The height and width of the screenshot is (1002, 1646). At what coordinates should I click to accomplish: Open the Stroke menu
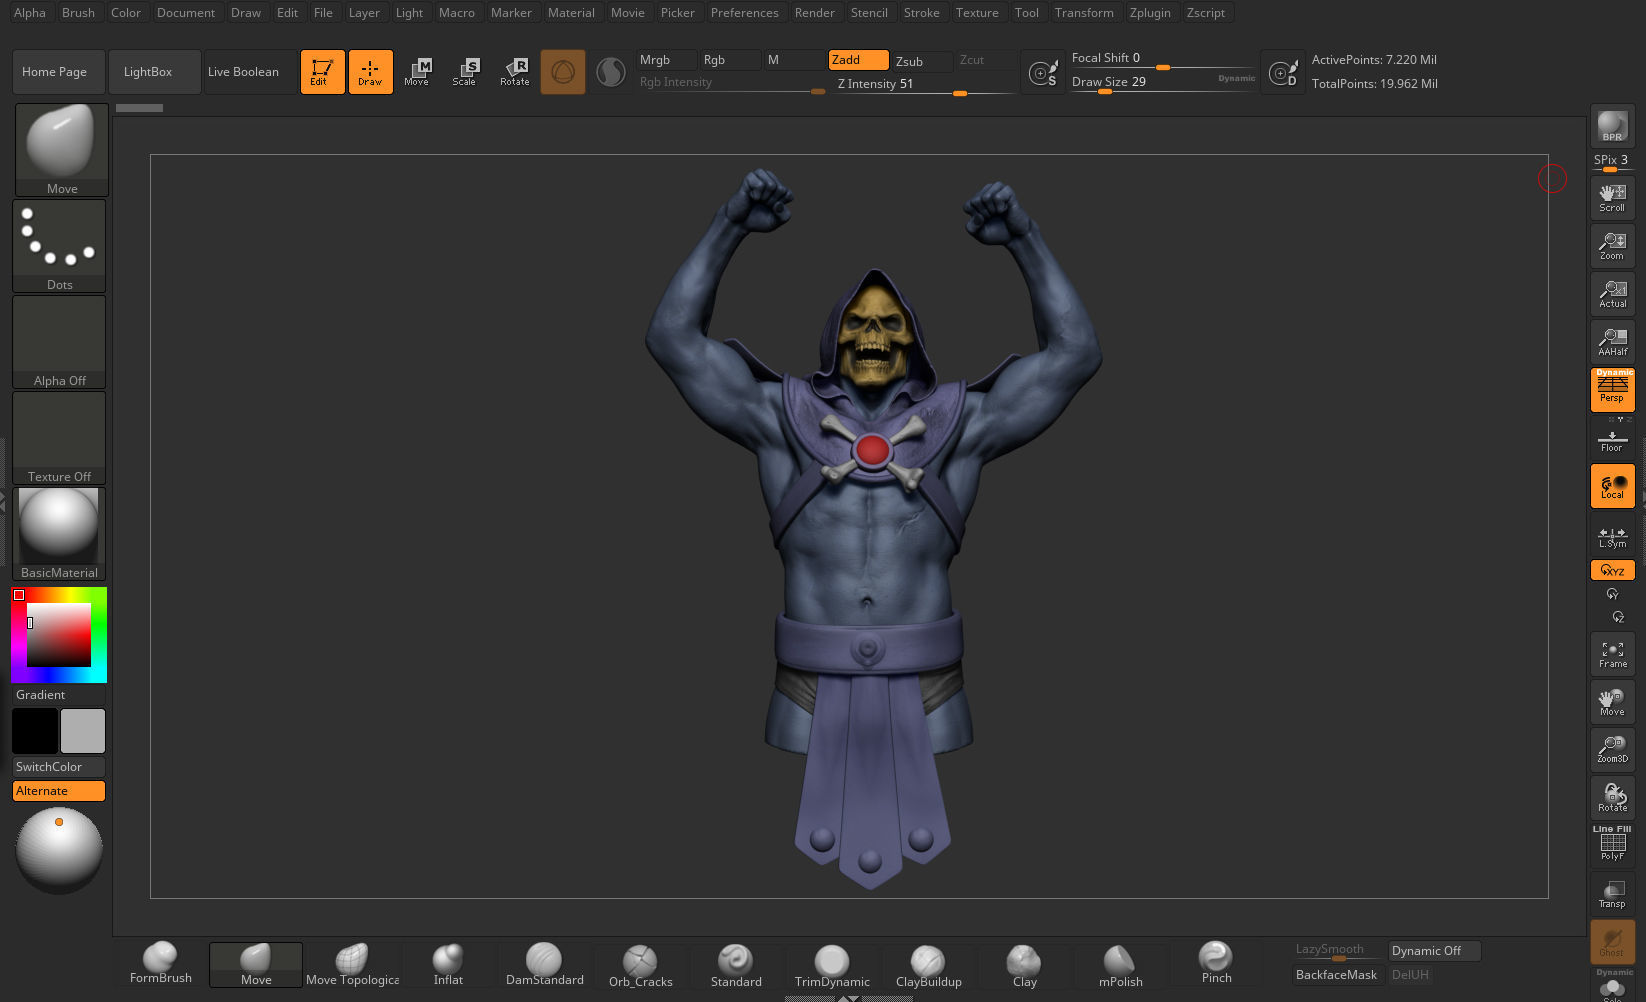921,13
